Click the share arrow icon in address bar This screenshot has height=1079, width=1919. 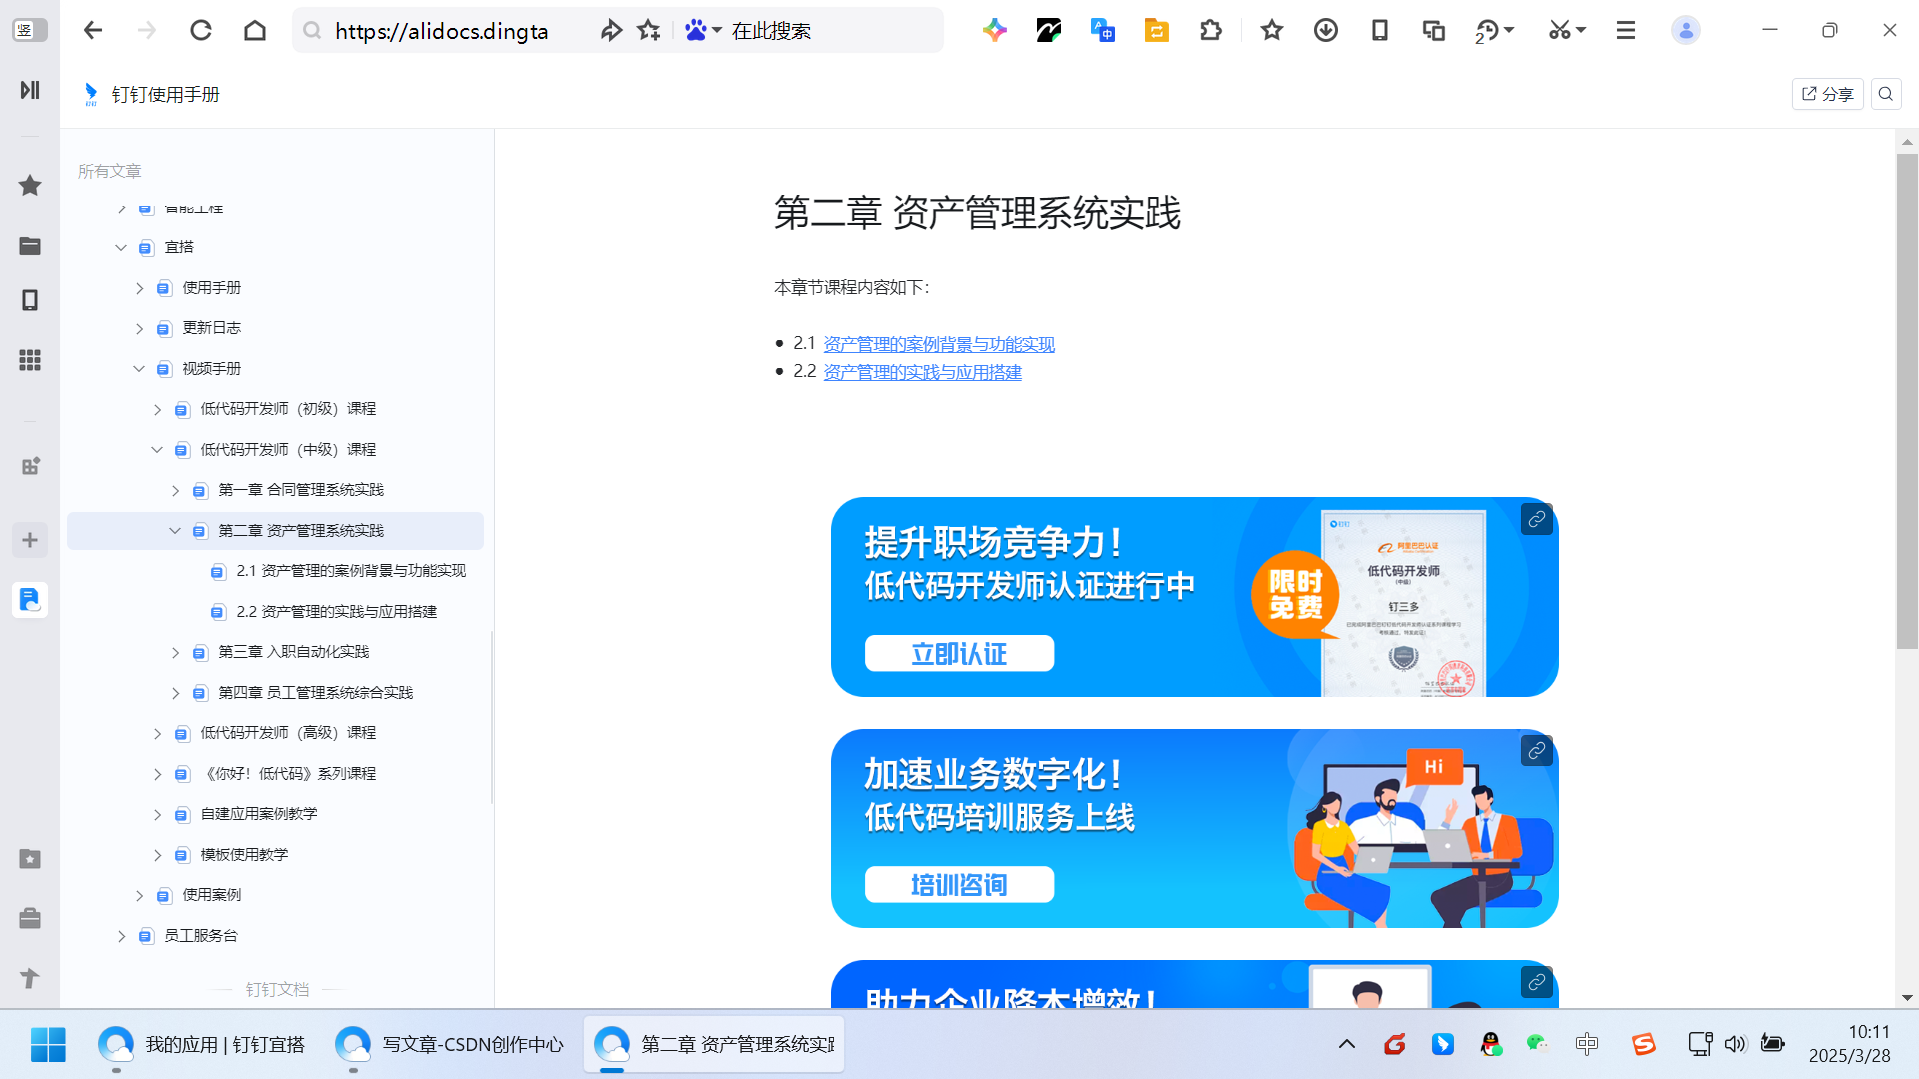(x=610, y=31)
